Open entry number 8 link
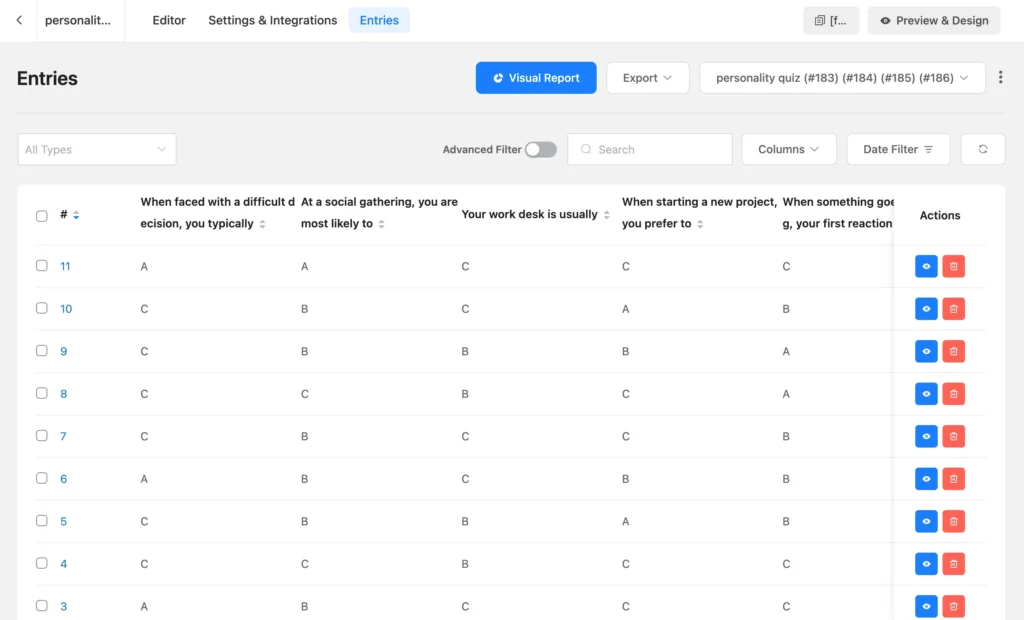Screen dimensions: 1024x620 (x=63, y=393)
